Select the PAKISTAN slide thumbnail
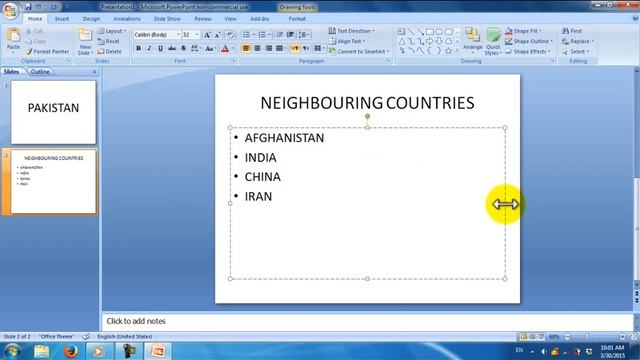 tap(53, 112)
